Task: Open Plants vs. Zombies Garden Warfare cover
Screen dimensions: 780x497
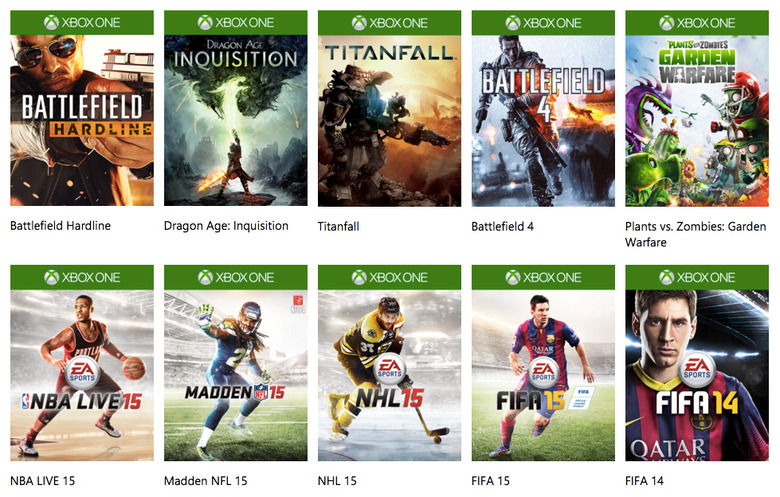Action: coord(697,108)
